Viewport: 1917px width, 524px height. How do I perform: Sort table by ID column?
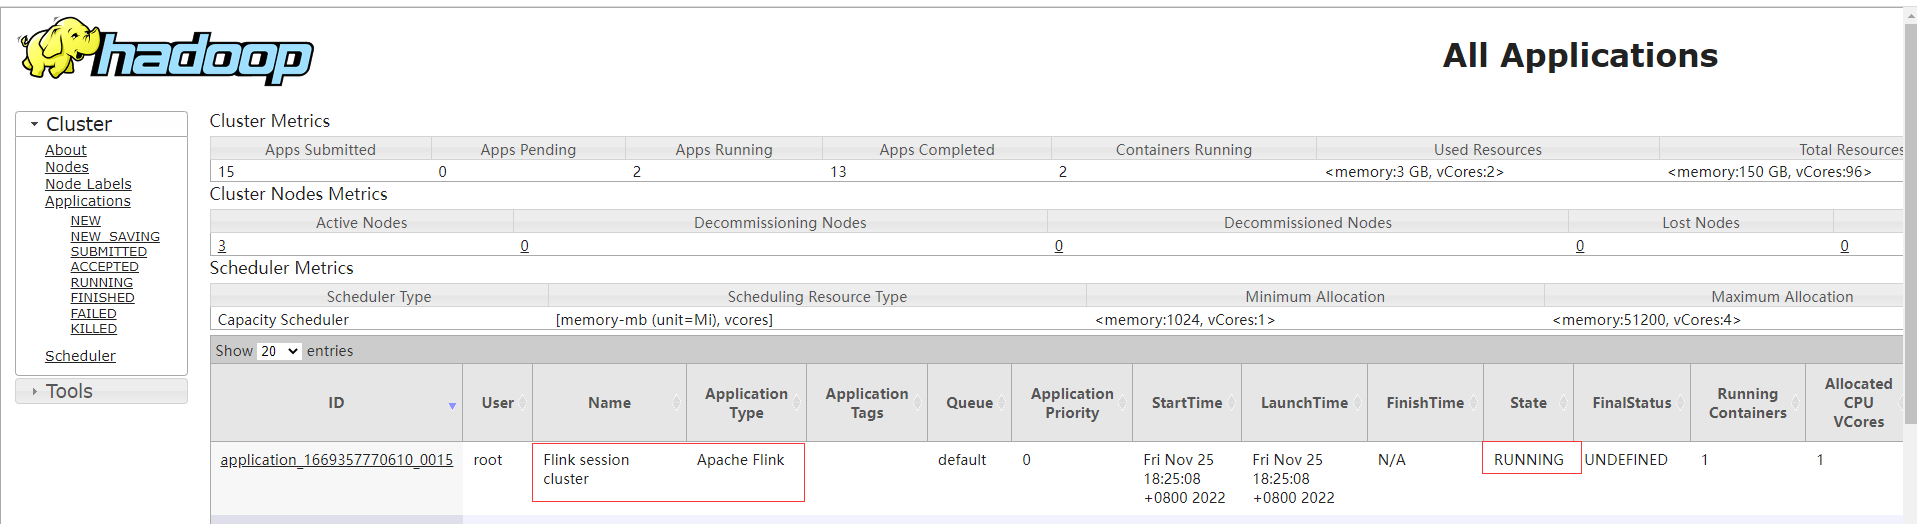point(336,403)
